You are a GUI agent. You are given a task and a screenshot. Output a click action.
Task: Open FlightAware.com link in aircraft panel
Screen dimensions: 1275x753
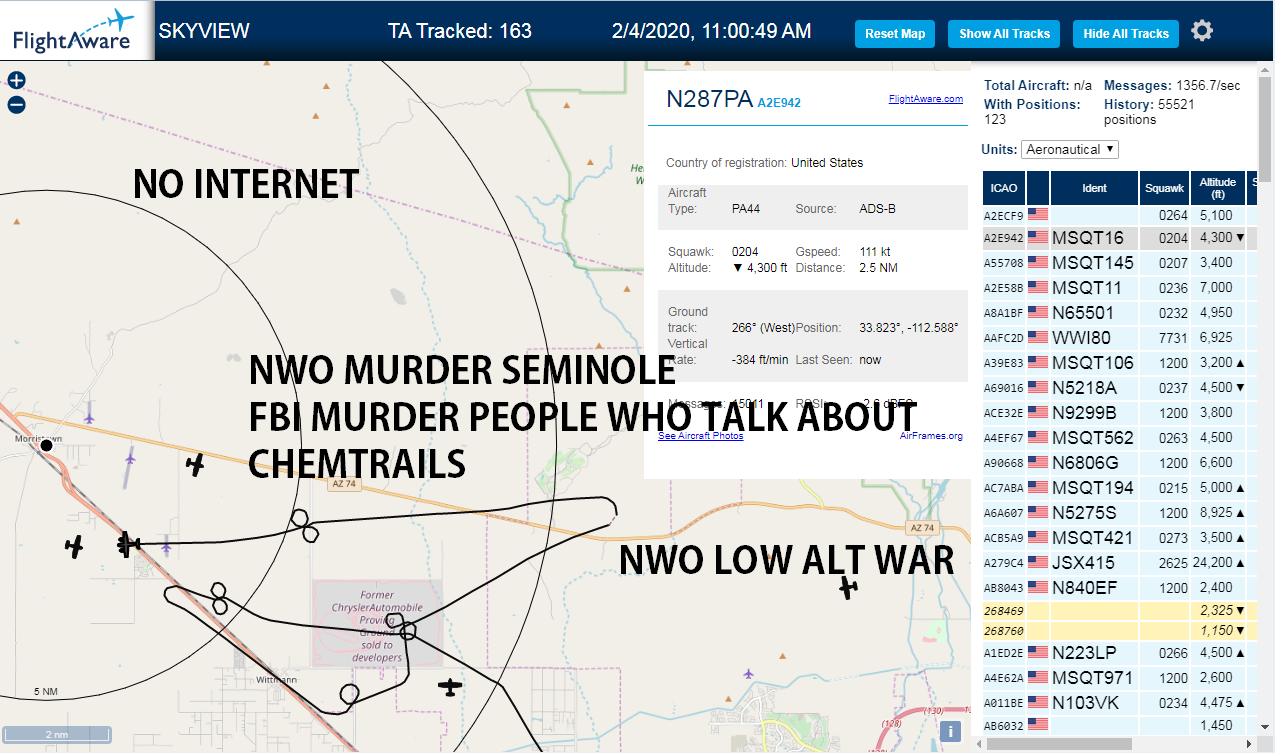(925, 99)
